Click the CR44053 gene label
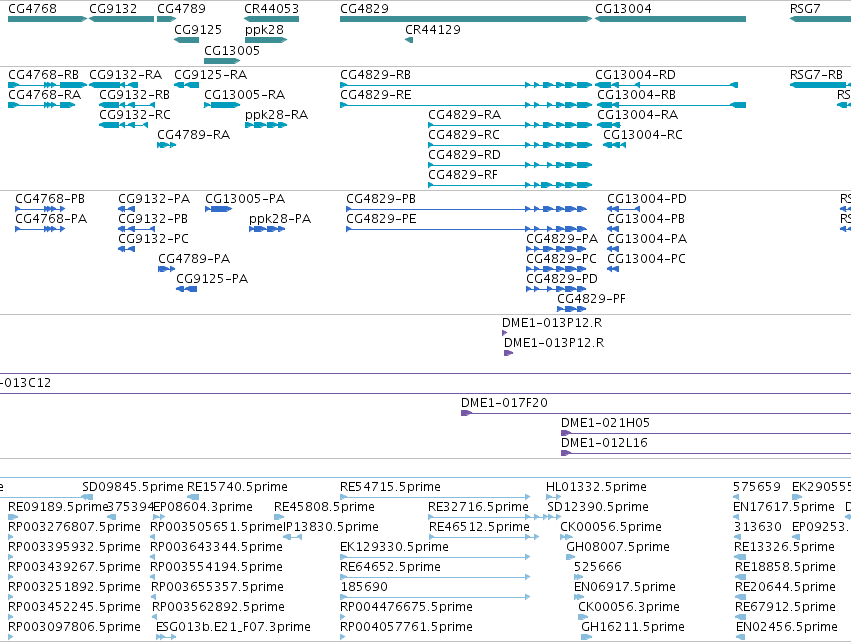 (x=271, y=9)
